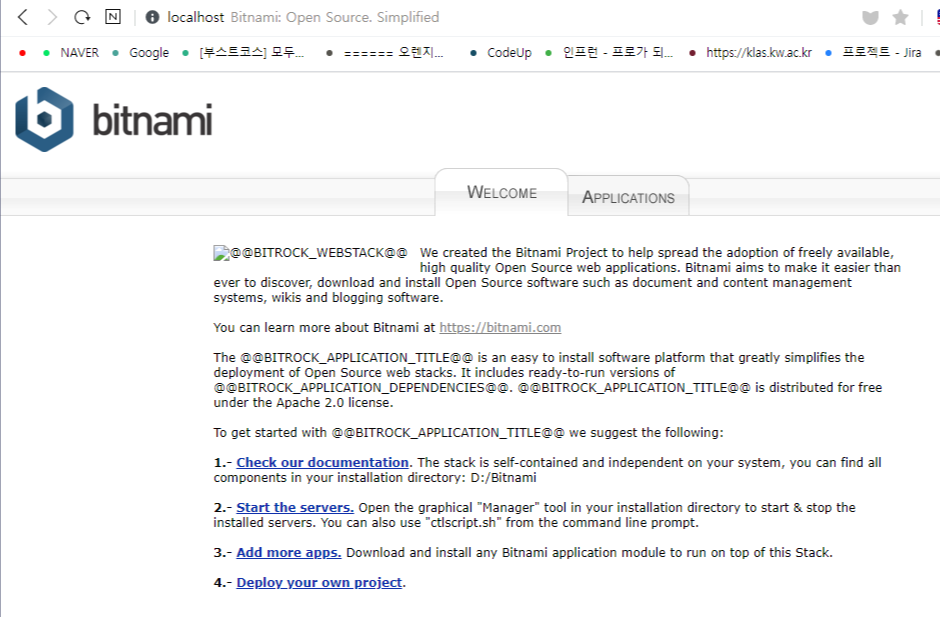Open the klas.kw.ac.kr bookmark
940x617 pixels.
pos(751,53)
